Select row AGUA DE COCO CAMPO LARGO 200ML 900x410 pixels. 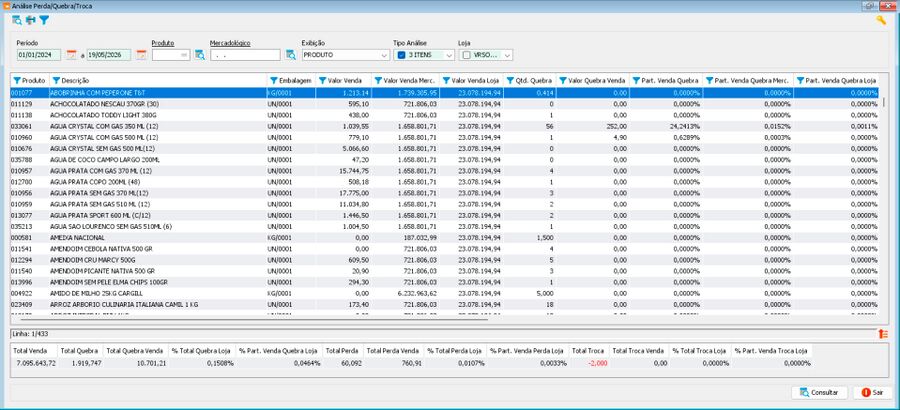[444, 160]
